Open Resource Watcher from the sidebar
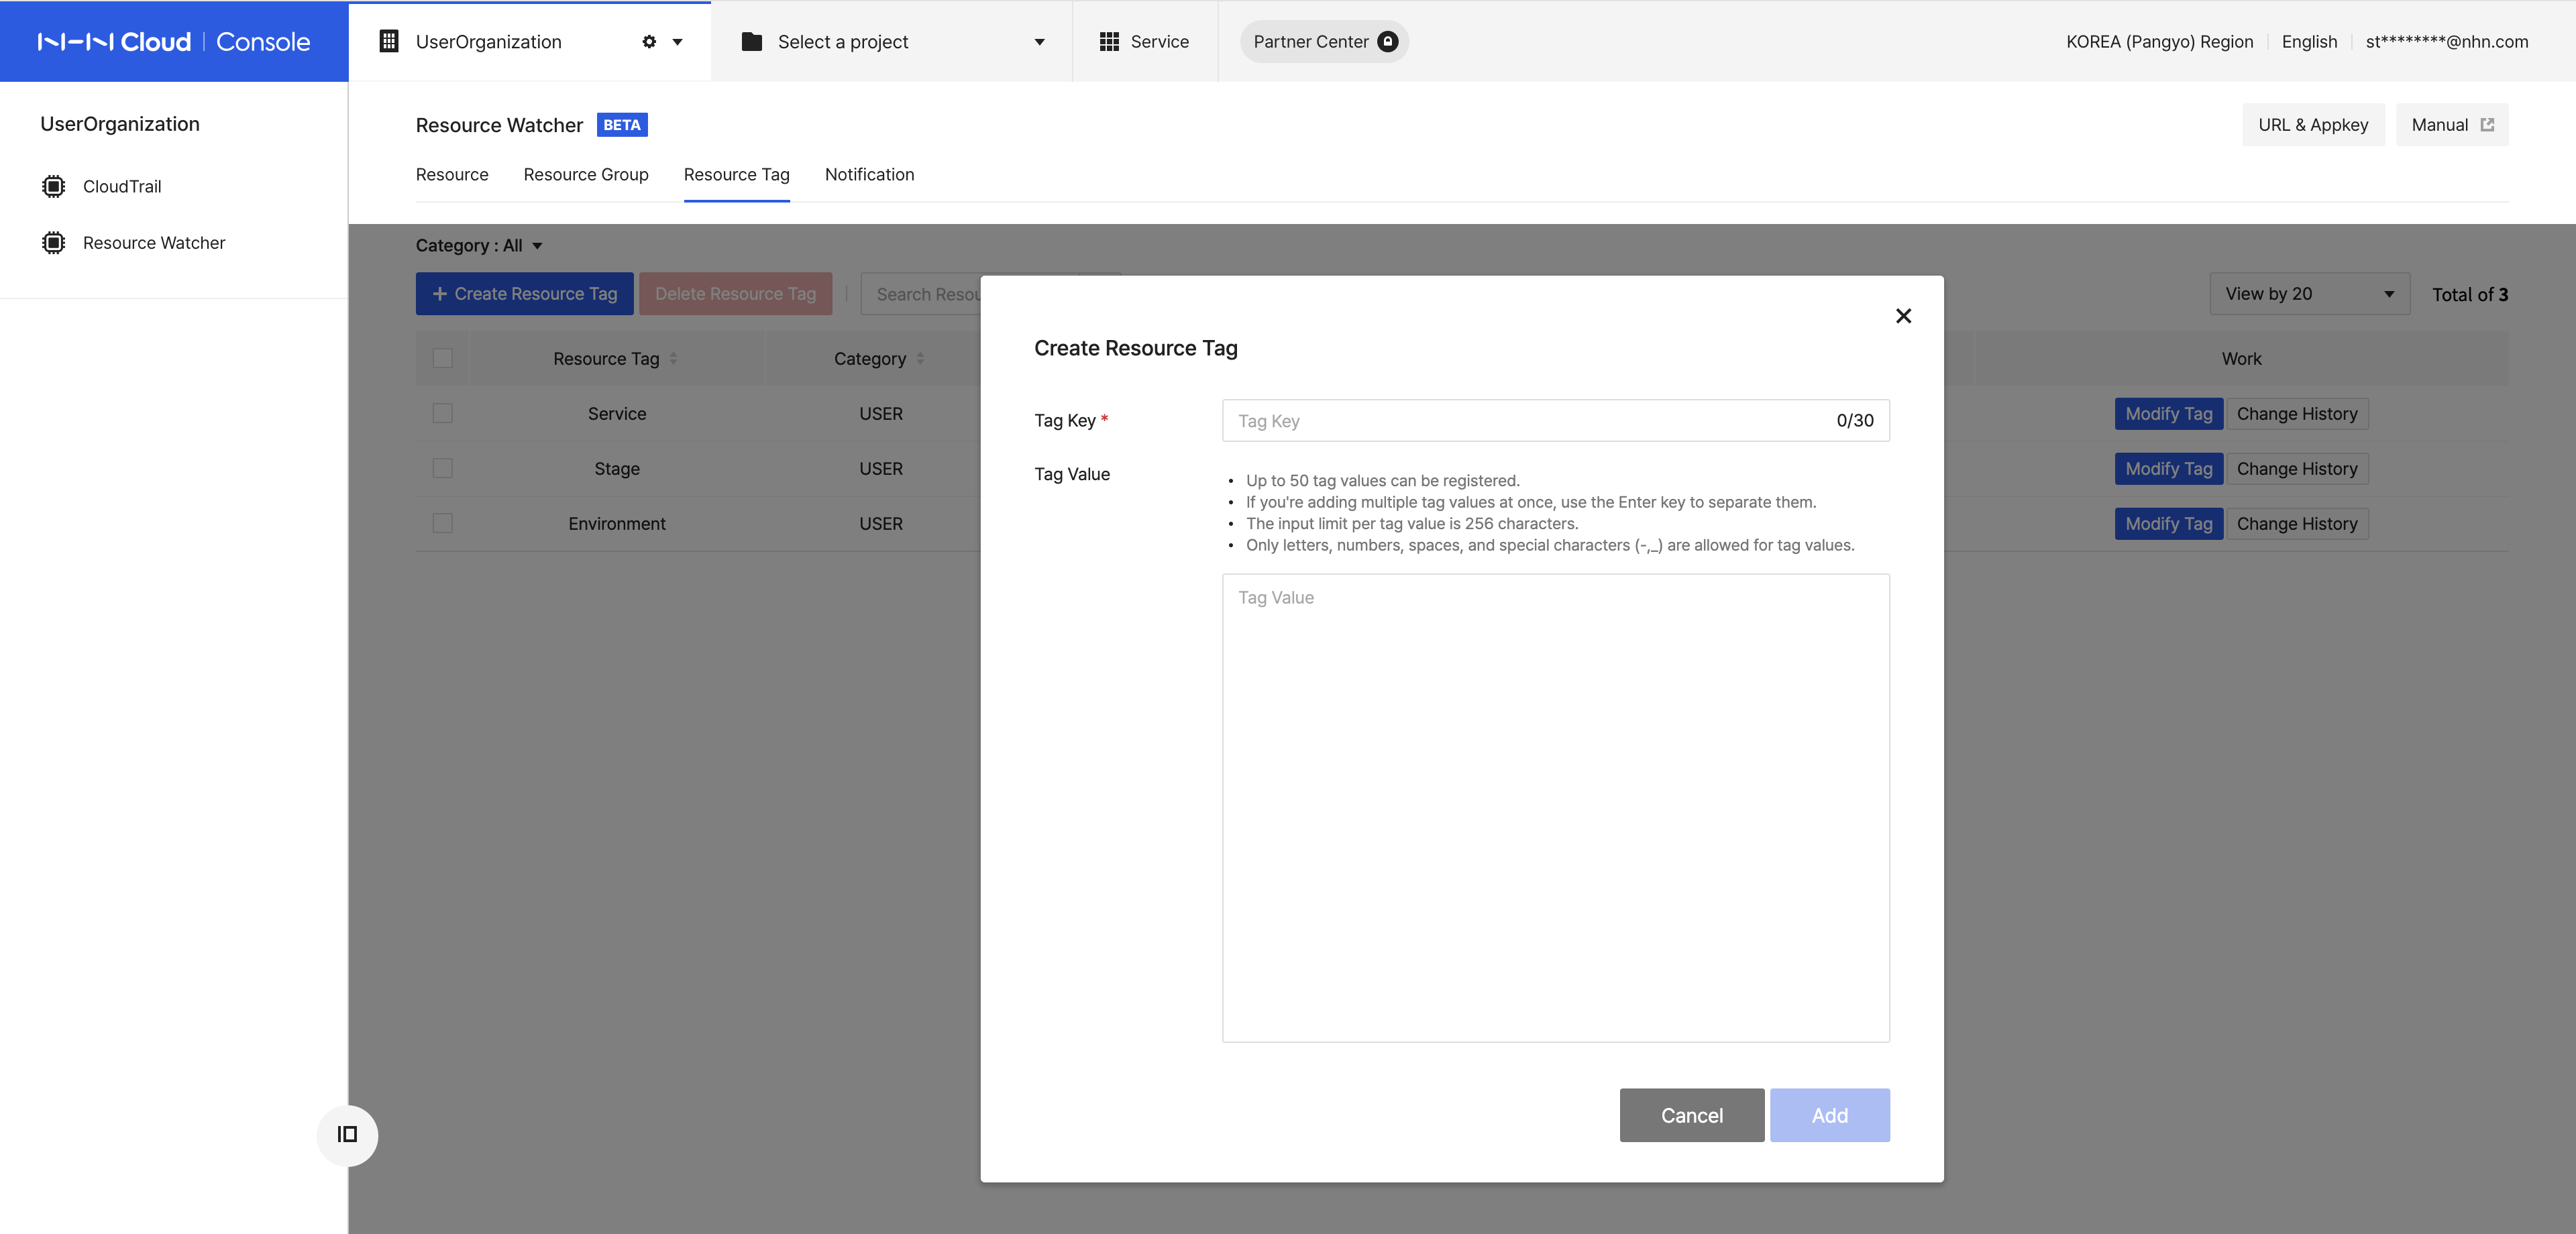 click(x=154, y=243)
